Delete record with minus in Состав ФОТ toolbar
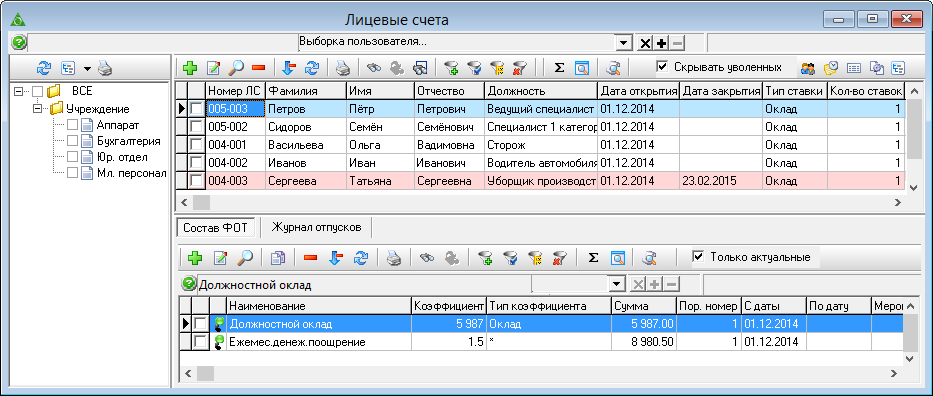This screenshot has width=933, height=396. point(310,257)
